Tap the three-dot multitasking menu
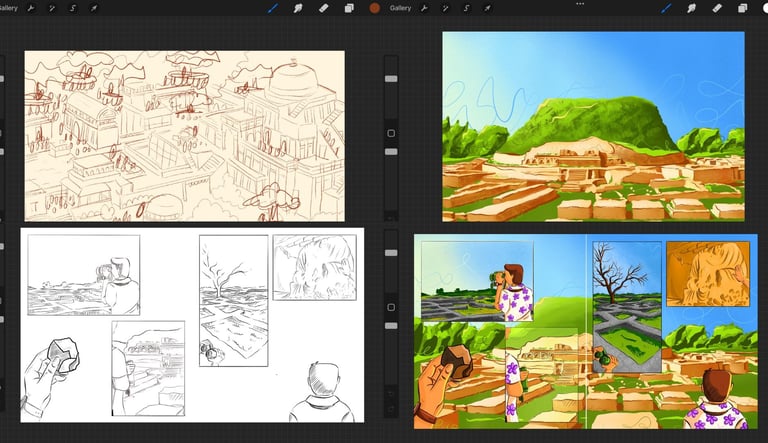Viewport: 768px width, 443px height. tap(580, 3)
